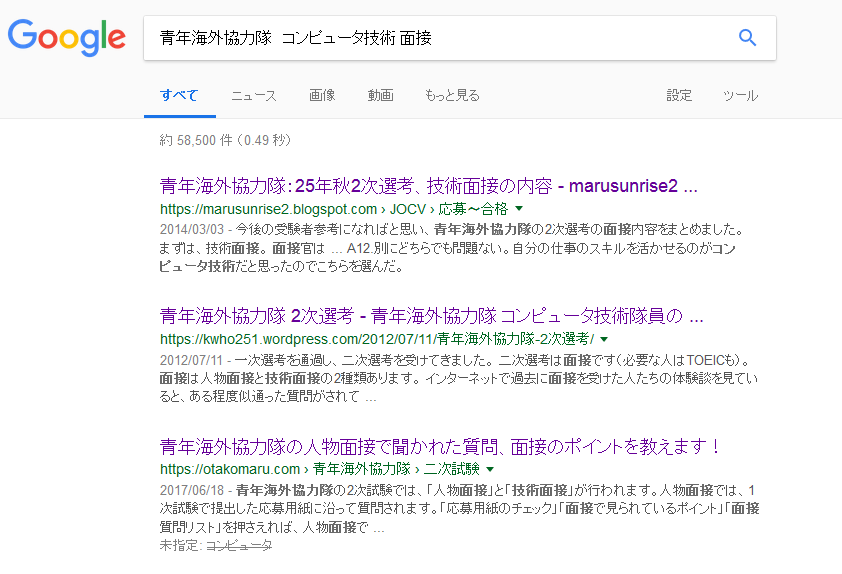Open the もっと見る menu
Screen dimensions: 842x574
pyautogui.click(x=452, y=96)
